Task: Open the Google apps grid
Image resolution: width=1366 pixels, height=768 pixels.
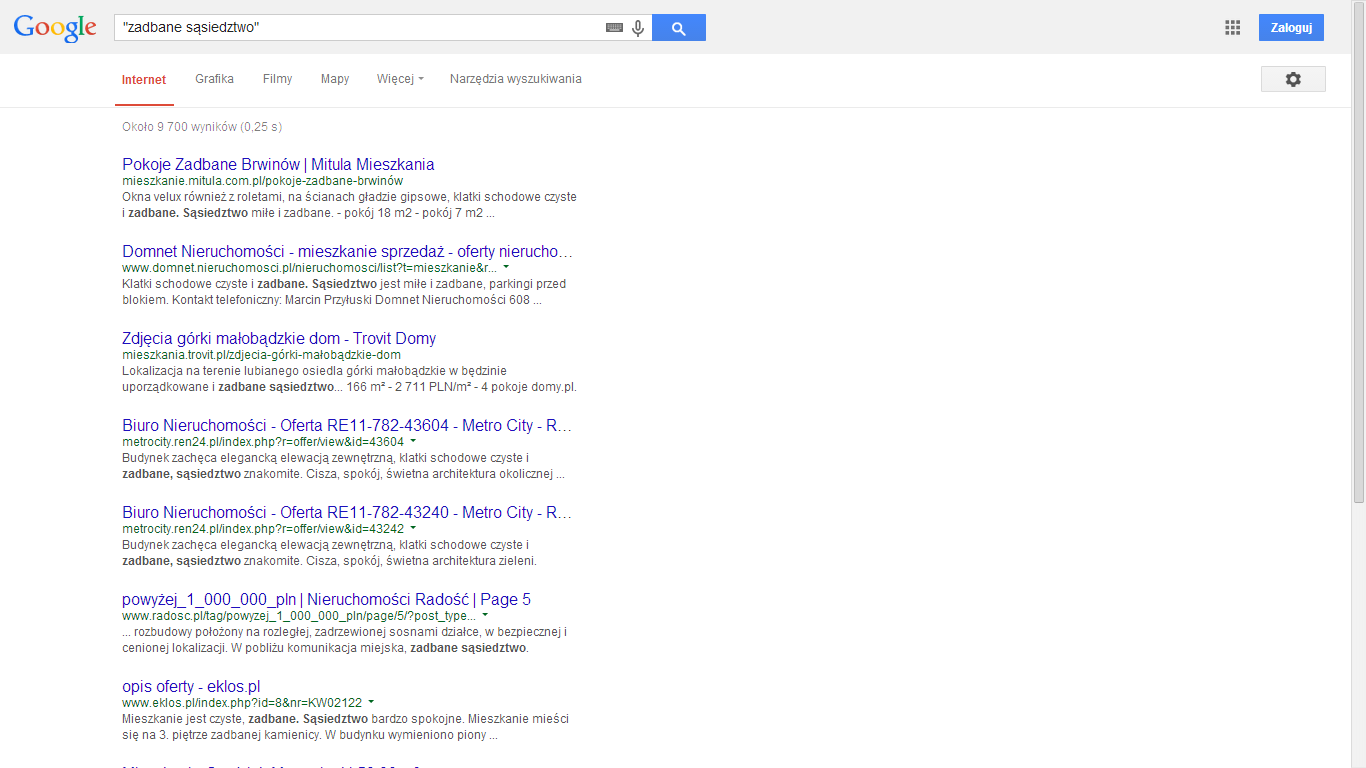Action: click(1232, 28)
